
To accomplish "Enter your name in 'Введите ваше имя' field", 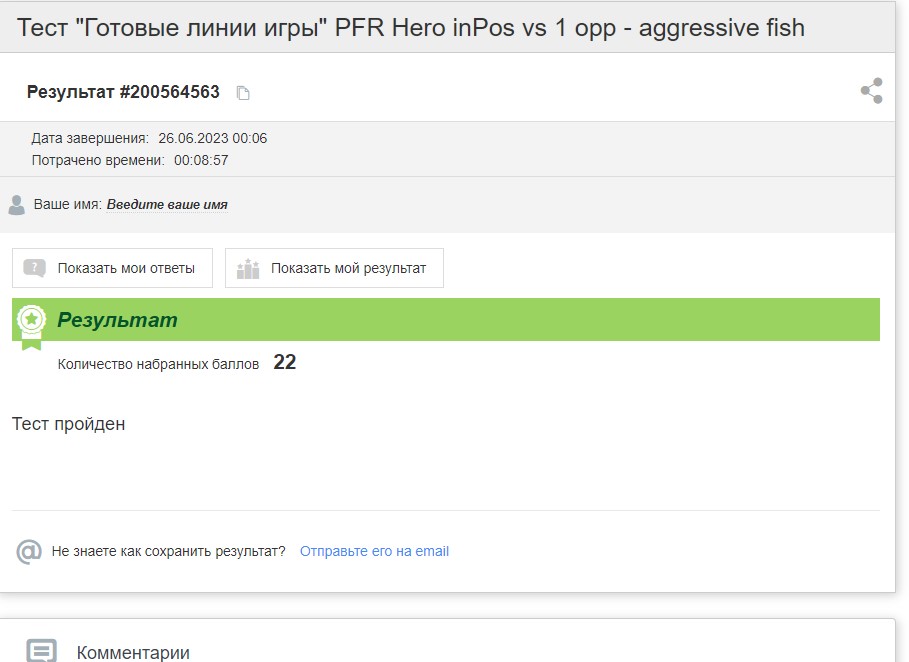I will 167,205.
